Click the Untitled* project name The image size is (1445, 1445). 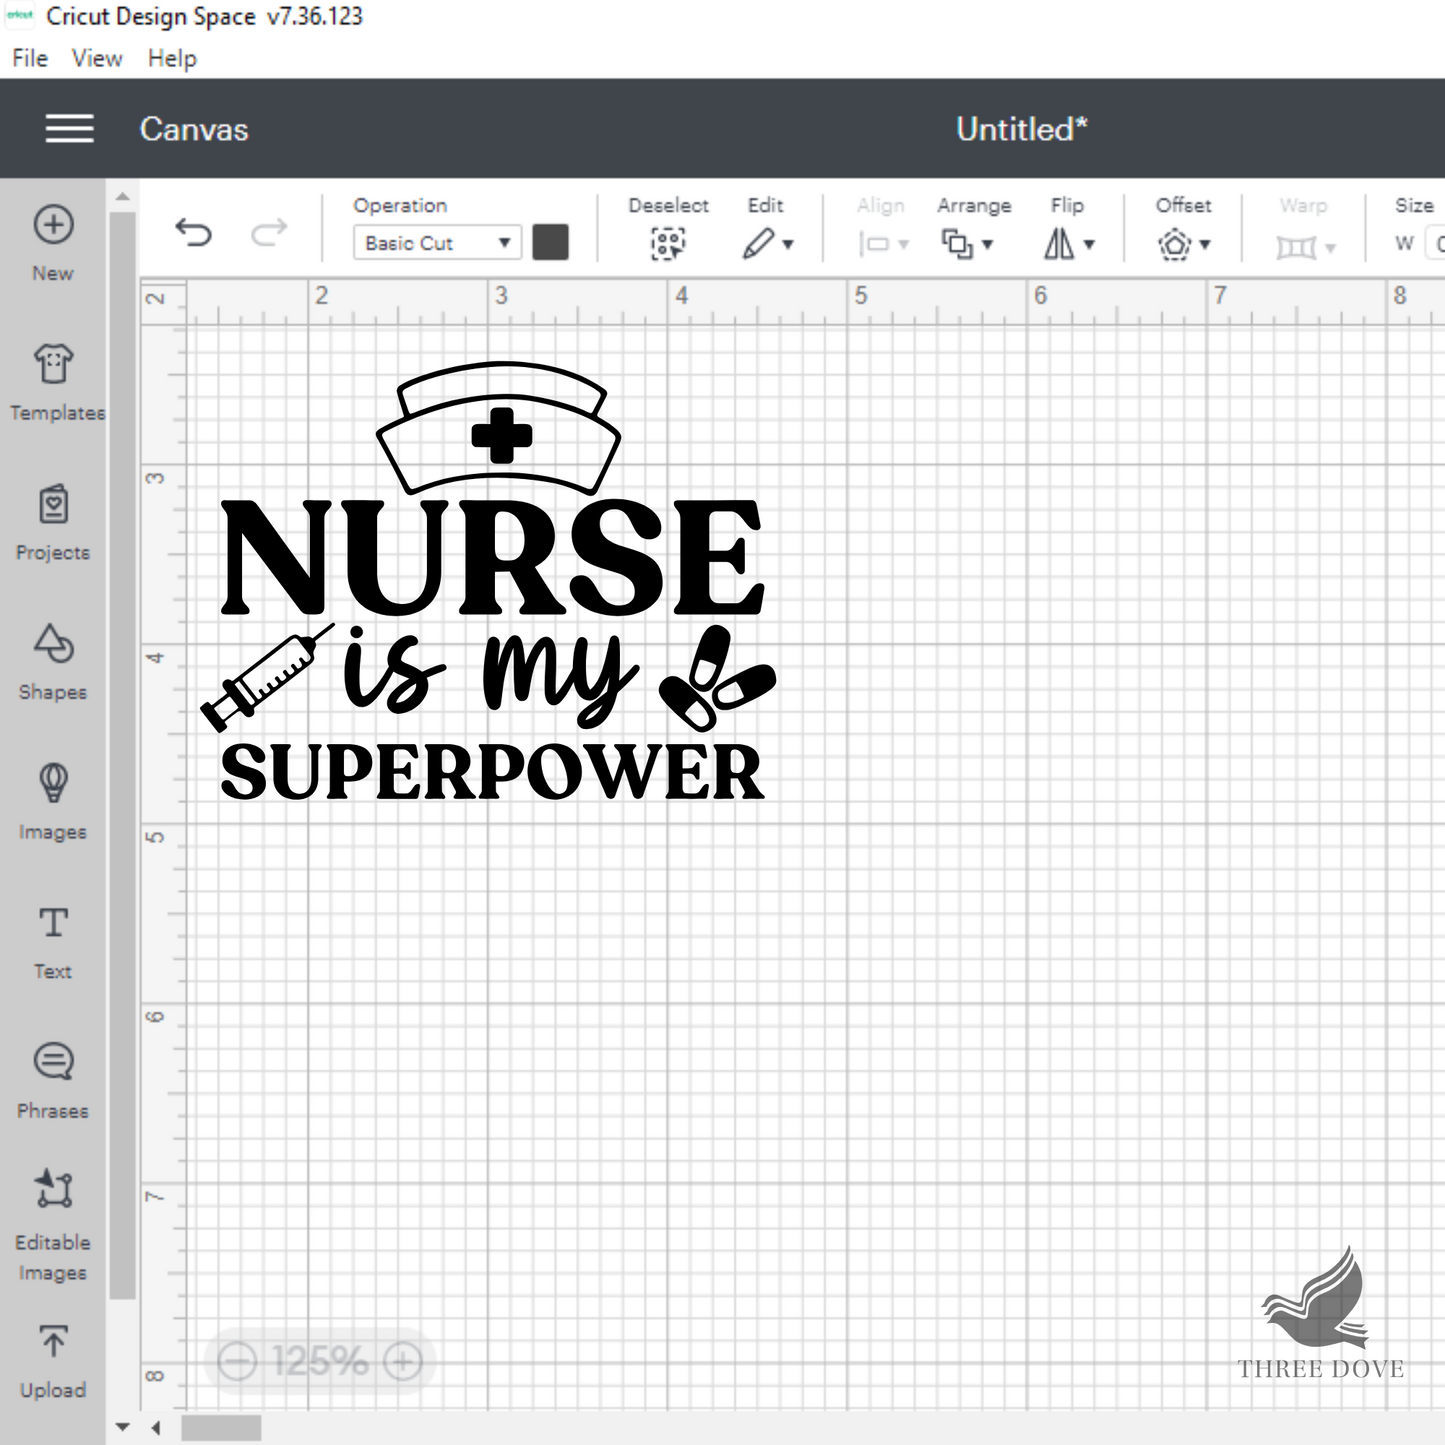[1021, 129]
